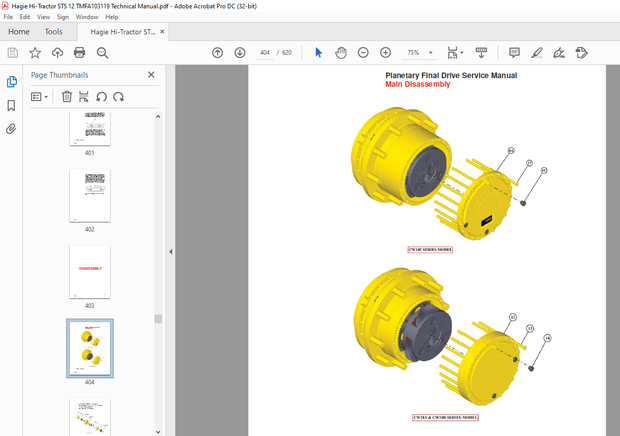Collapse the navigation pane arrow
This screenshot has width=620, height=436.
[x=170, y=251]
